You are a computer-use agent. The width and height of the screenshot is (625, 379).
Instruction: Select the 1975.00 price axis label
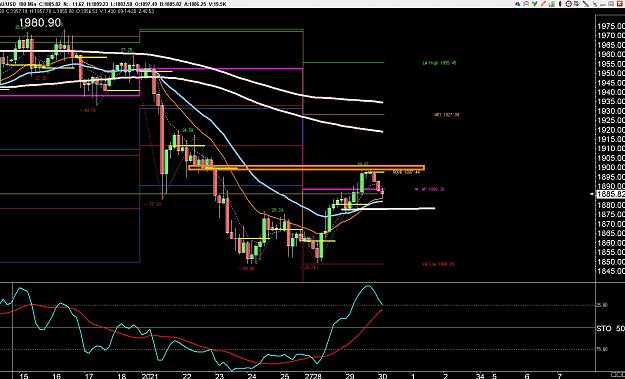pos(611,26)
